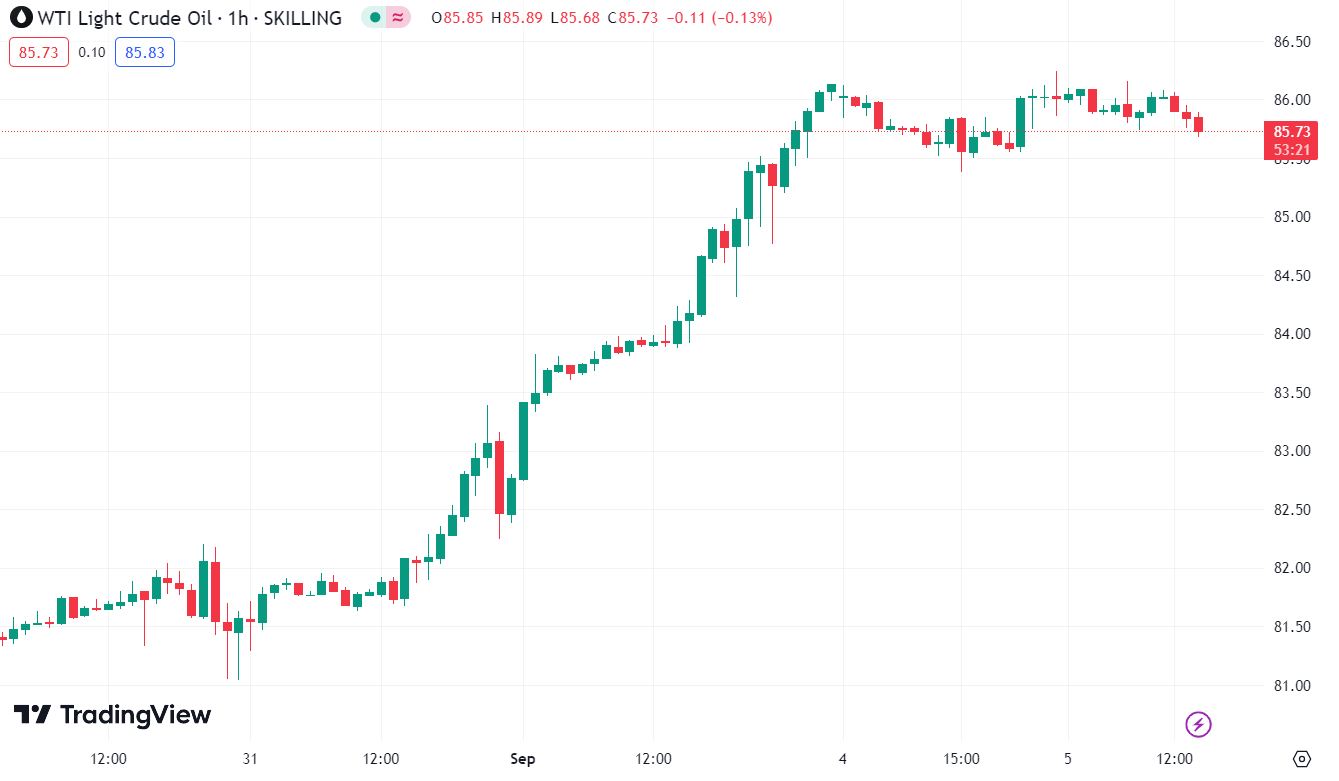Viewport: 1339px width, 781px height.
Task: Click the 84.00 level on price scale
Action: [x=1292, y=334]
